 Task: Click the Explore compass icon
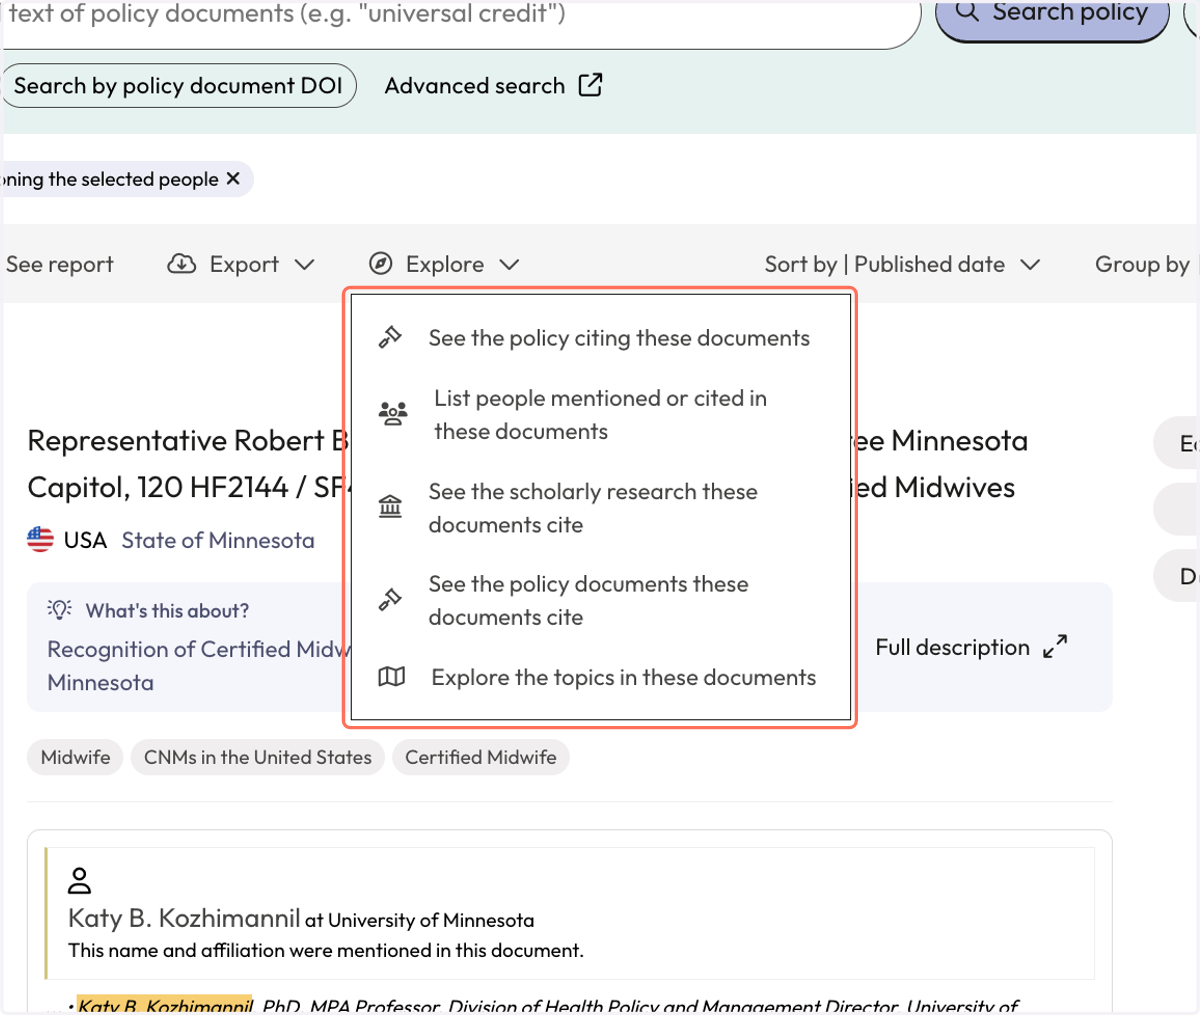pyautogui.click(x=381, y=264)
